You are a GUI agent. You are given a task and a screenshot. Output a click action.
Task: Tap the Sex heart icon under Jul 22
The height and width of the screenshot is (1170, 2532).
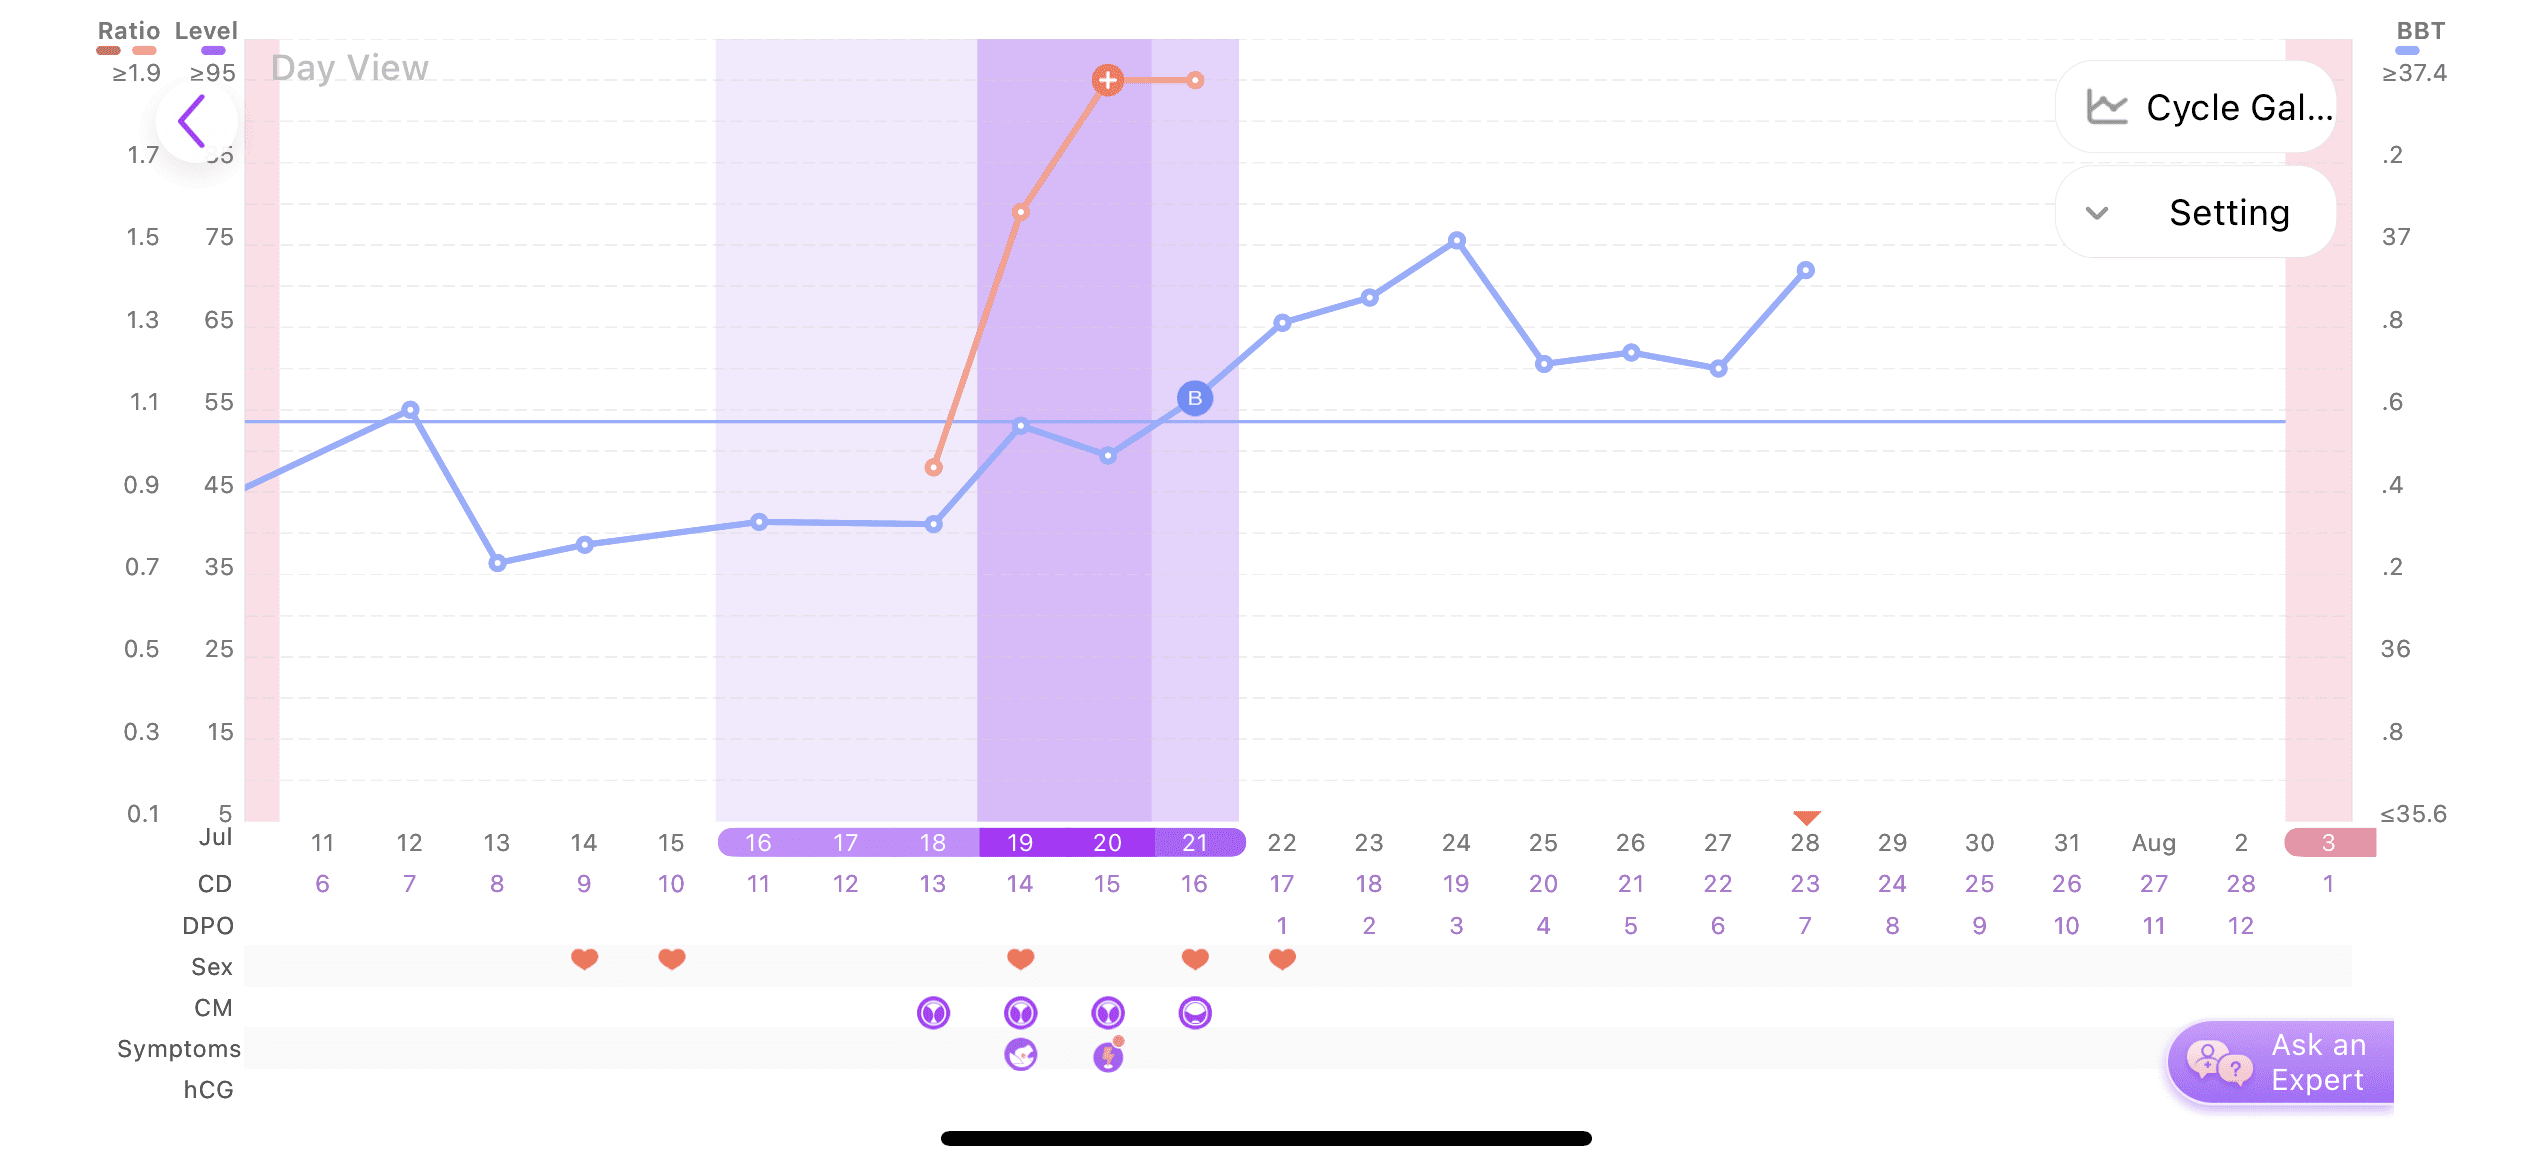point(1282,960)
